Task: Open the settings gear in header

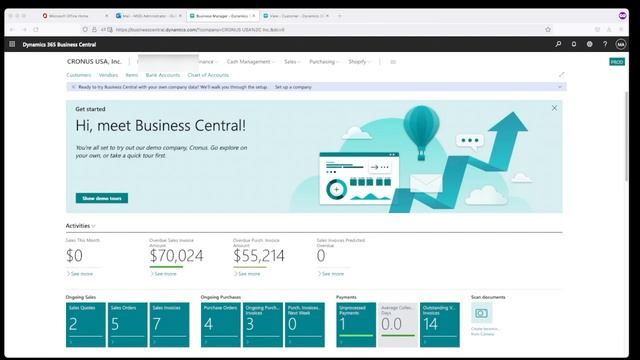Action: [x=589, y=44]
